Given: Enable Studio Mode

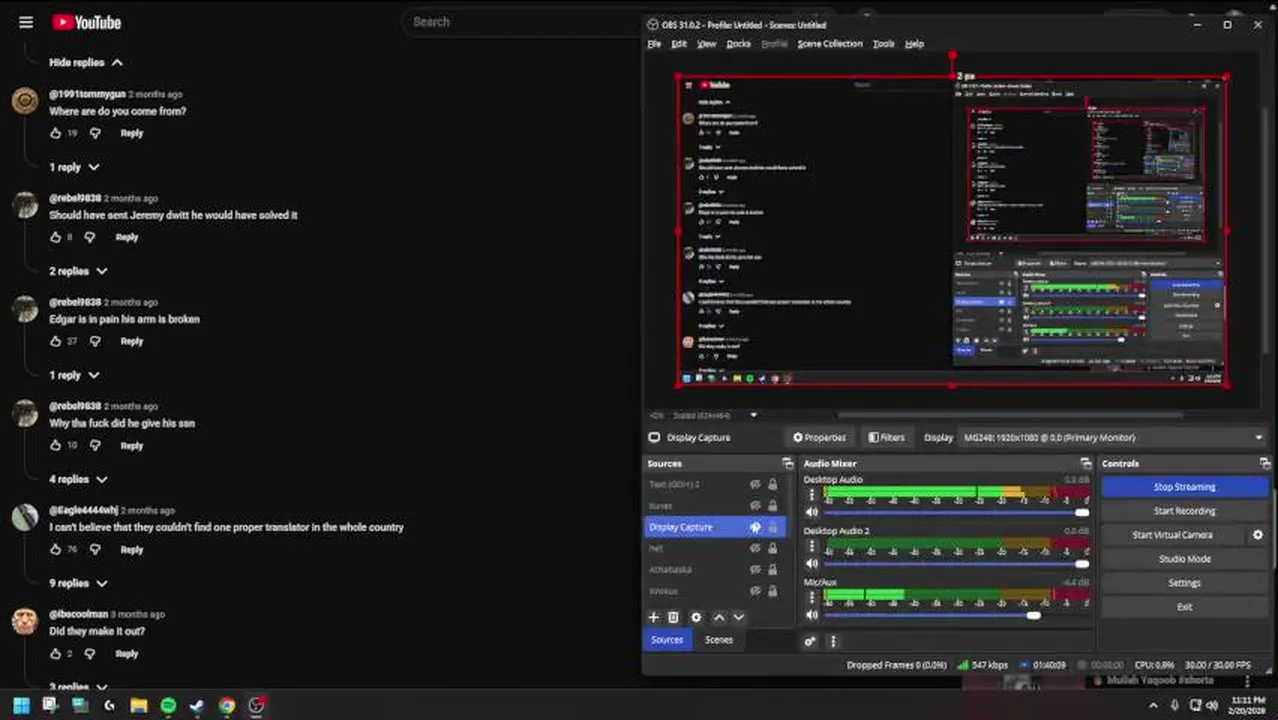Looking at the screenshot, I should [x=1185, y=559].
